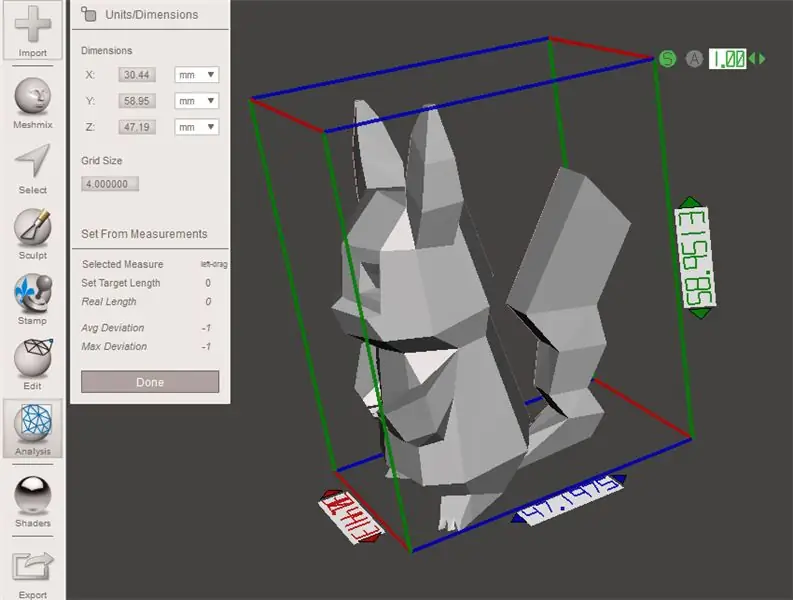
Task: Open the Z dimension units dropdown
Action: tap(197, 127)
